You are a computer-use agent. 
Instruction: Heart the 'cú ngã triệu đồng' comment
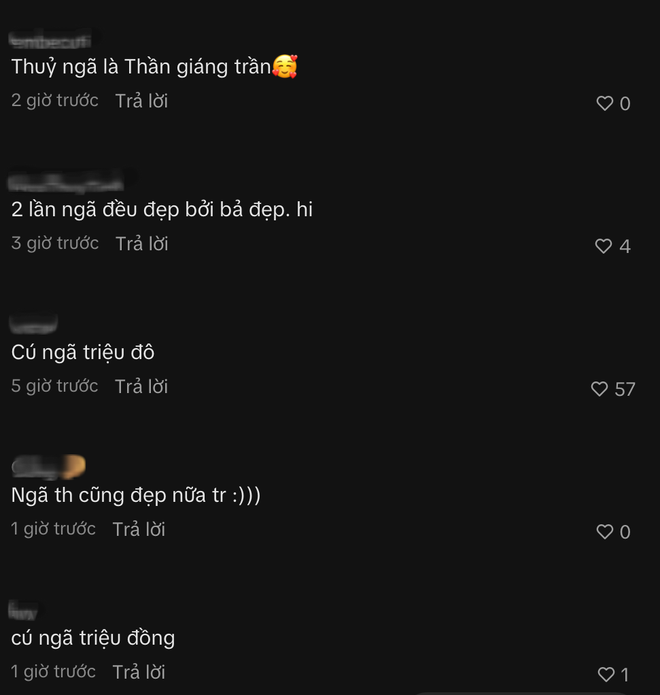[x=606, y=675]
